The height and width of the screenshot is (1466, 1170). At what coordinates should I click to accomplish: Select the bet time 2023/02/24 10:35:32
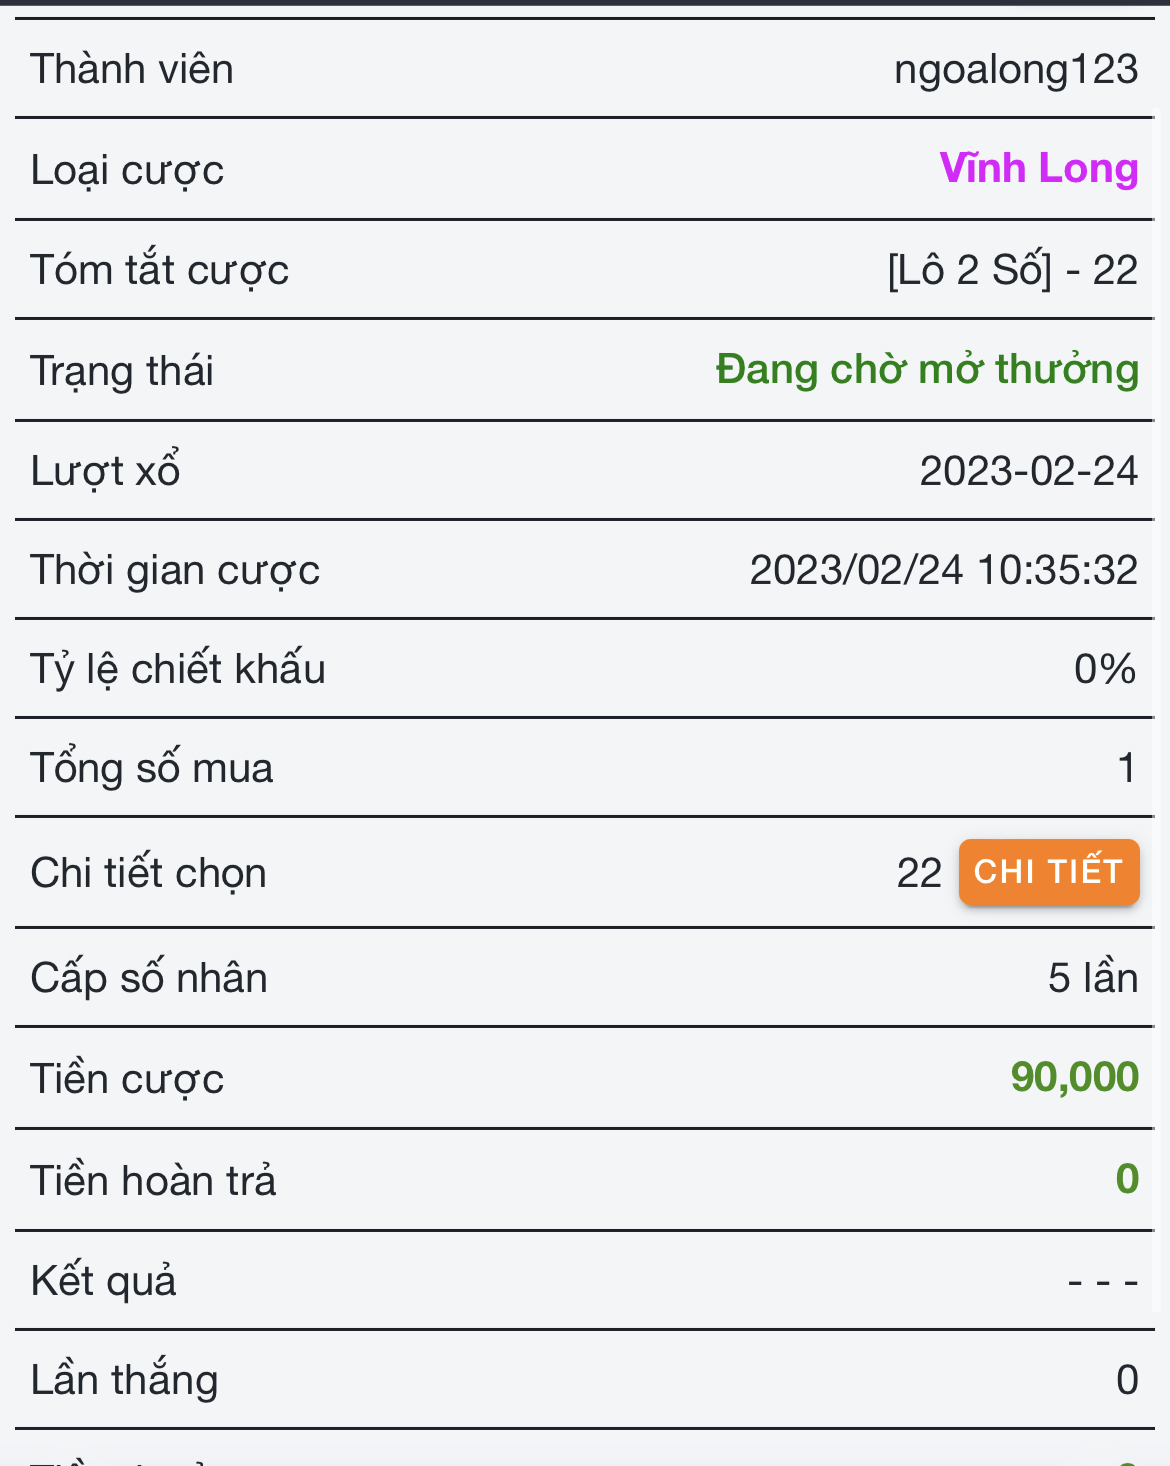943,570
